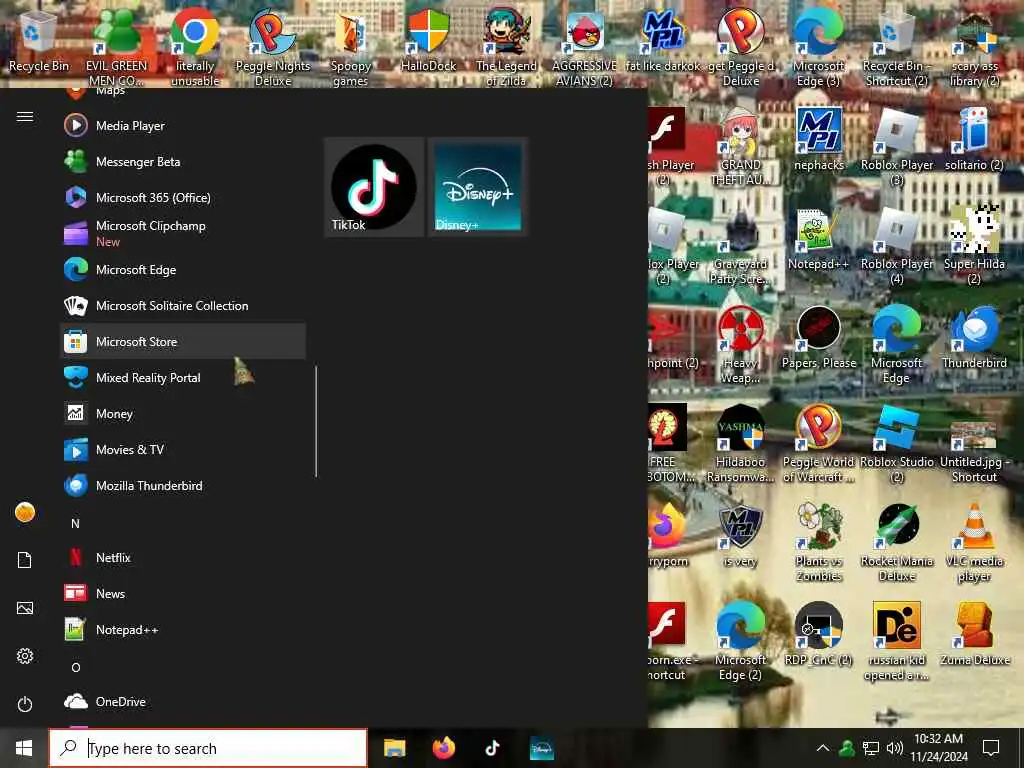Select Rocket Mania Deluxe desktop icon
Image resolution: width=1024 pixels, height=768 pixels.
pos(897,542)
